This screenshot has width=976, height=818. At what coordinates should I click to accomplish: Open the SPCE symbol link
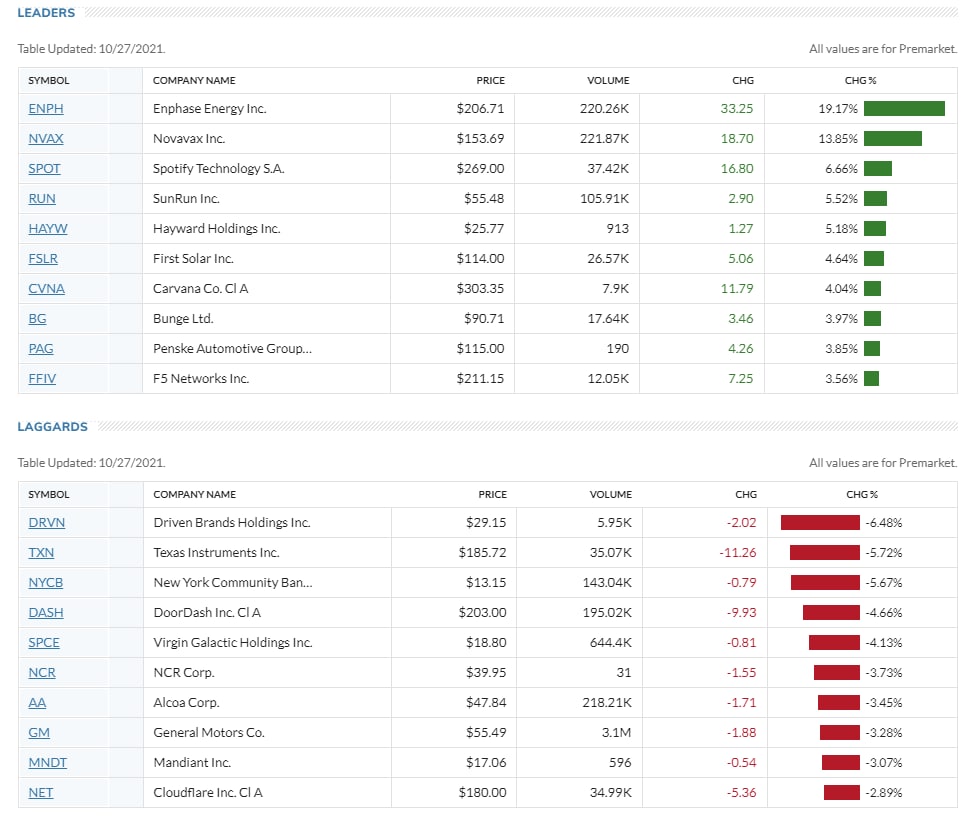(x=44, y=642)
